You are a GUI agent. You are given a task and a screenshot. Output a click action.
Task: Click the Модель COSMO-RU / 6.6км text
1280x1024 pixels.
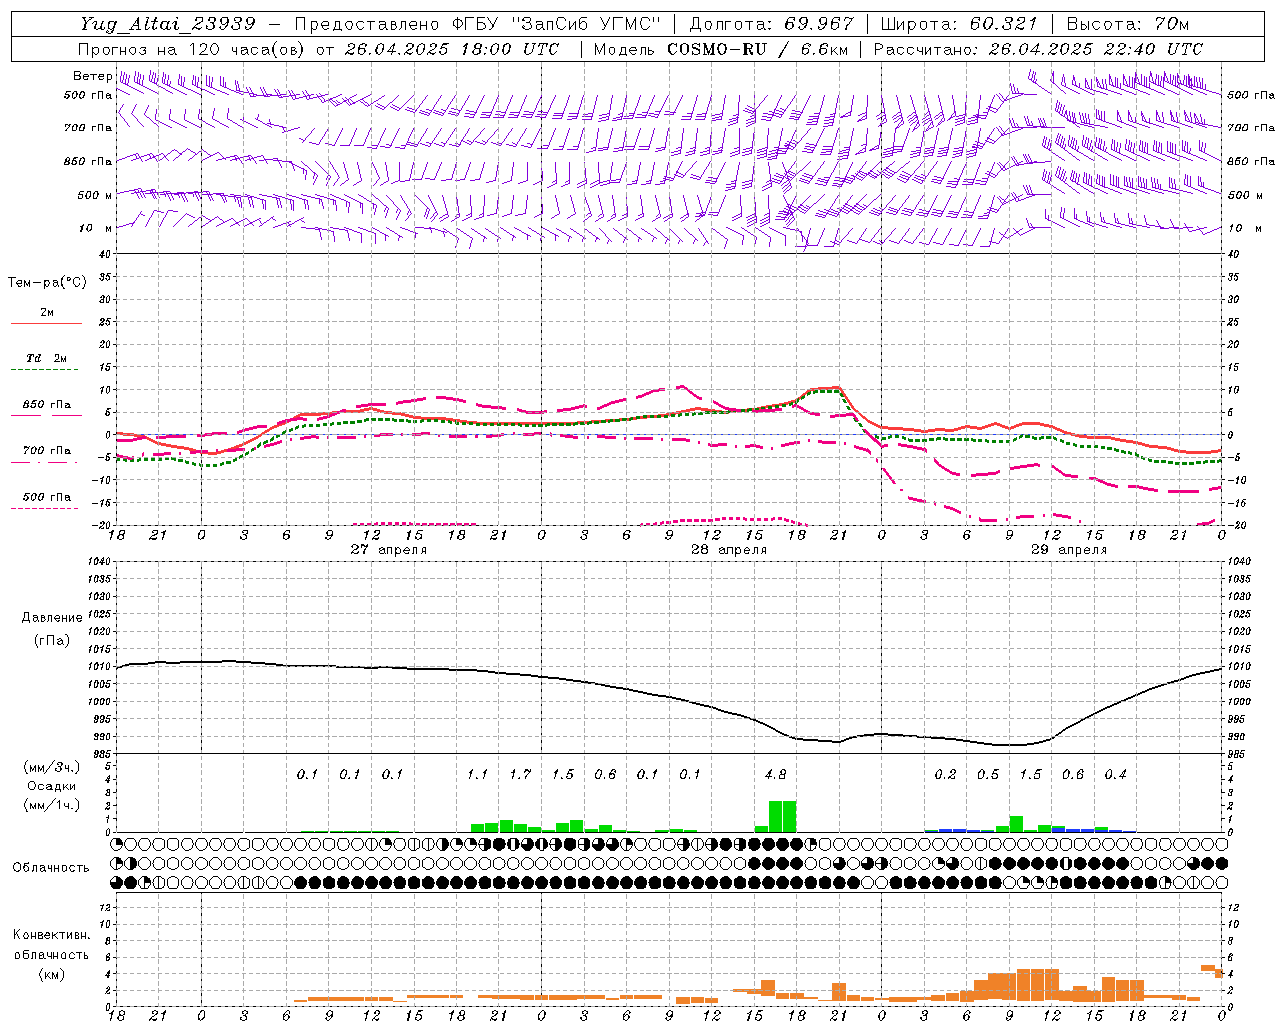click(x=719, y=49)
